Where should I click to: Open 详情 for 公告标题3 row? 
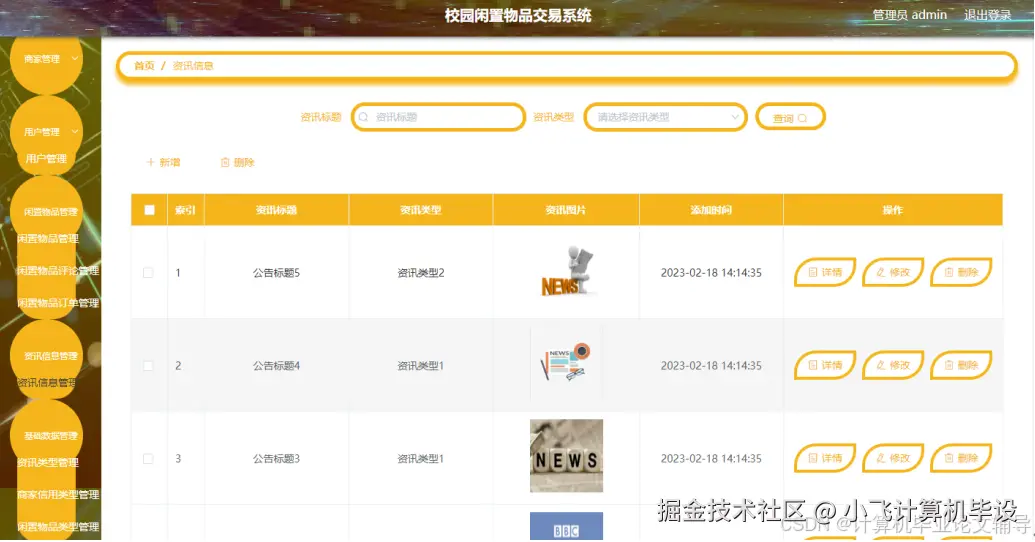[x=825, y=458]
